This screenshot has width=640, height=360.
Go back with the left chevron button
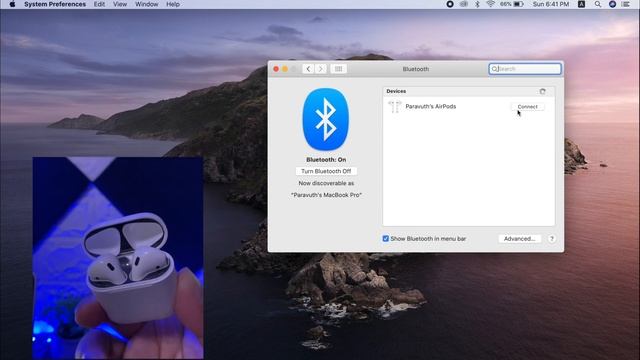[x=309, y=69]
